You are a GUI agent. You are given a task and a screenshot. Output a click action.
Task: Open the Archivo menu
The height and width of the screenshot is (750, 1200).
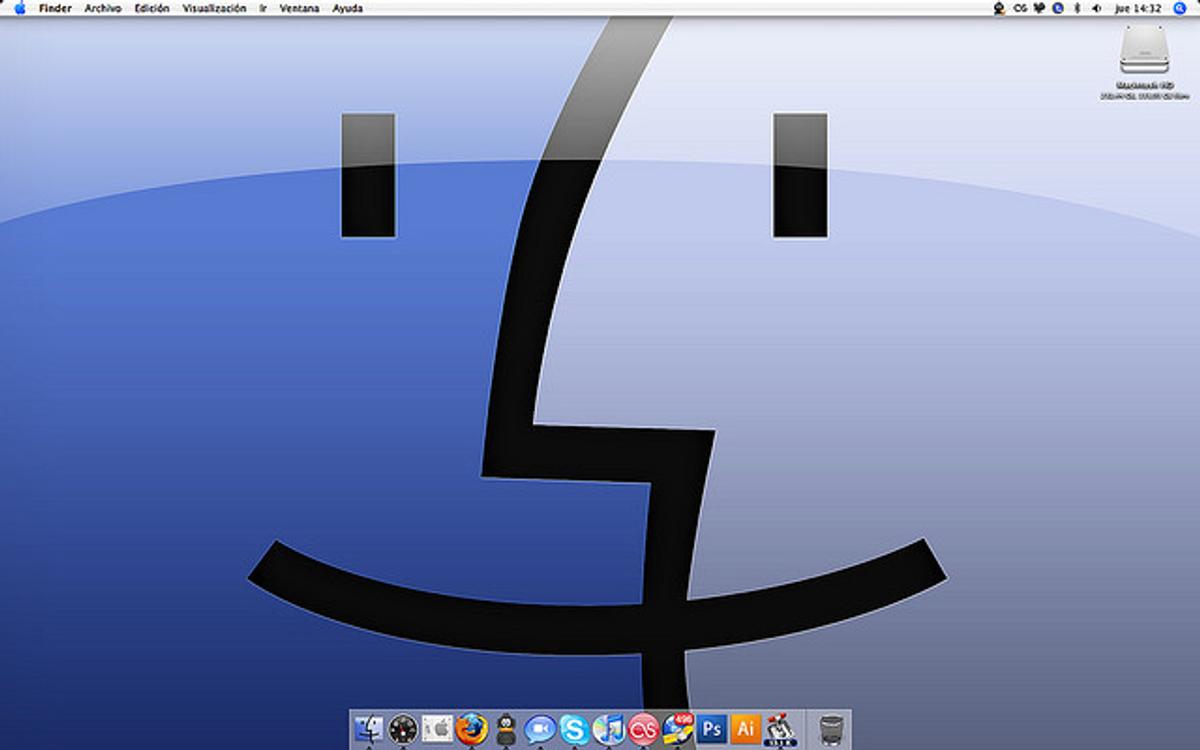pyautogui.click(x=103, y=8)
